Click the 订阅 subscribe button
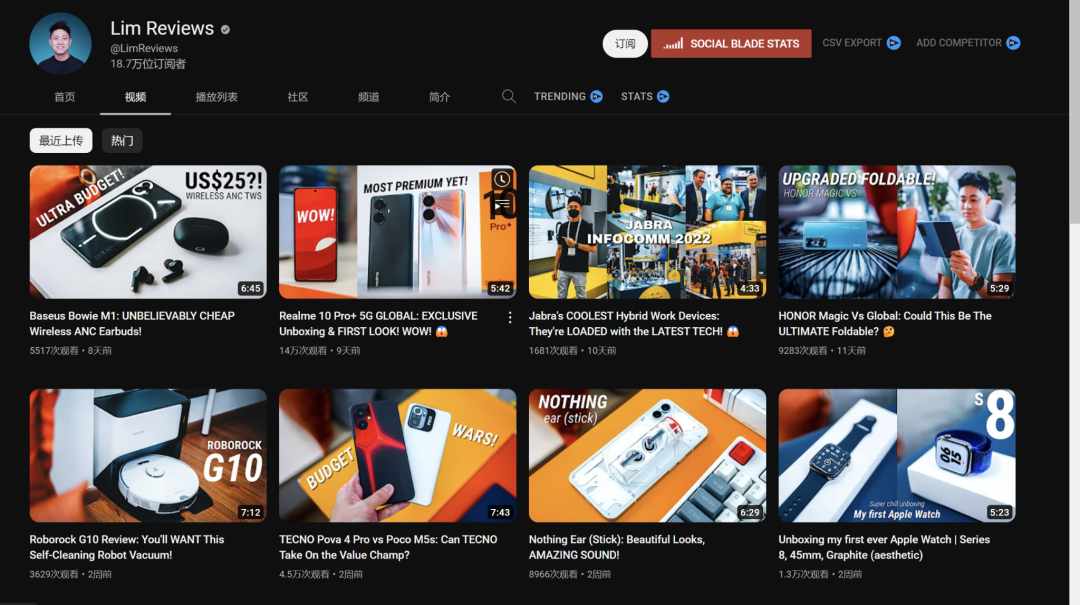Screen dimensions: 1080x605 click(x=625, y=43)
